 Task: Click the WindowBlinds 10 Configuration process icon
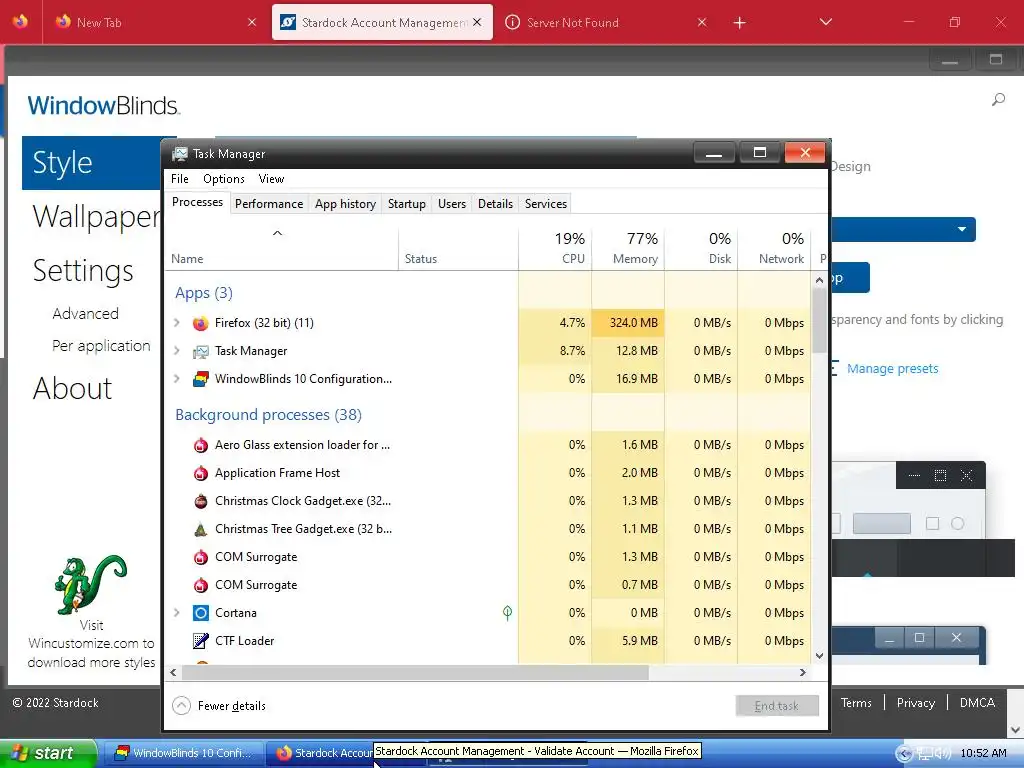point(200,379)
